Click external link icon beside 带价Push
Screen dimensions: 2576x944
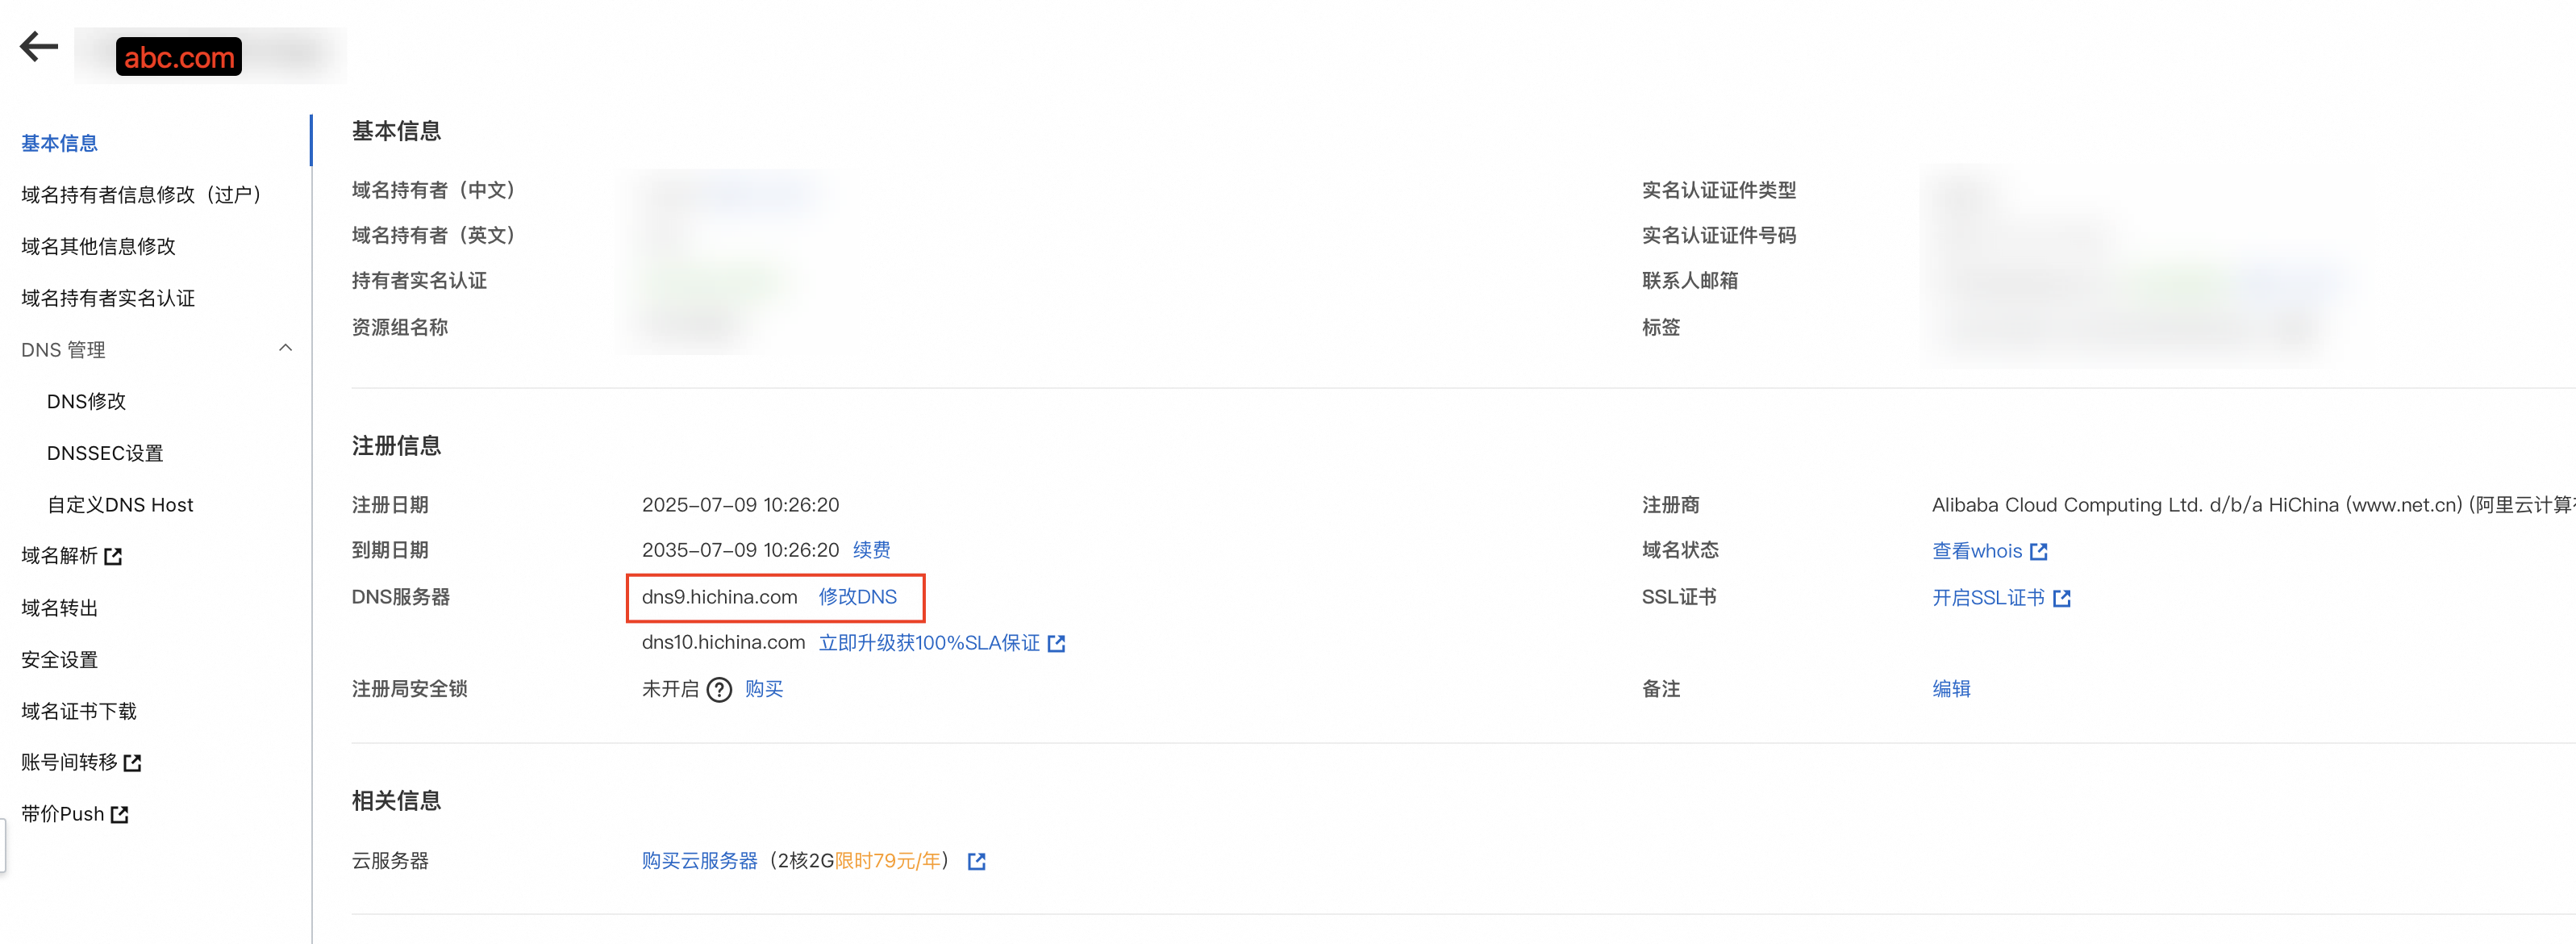[x=120, y=814]
